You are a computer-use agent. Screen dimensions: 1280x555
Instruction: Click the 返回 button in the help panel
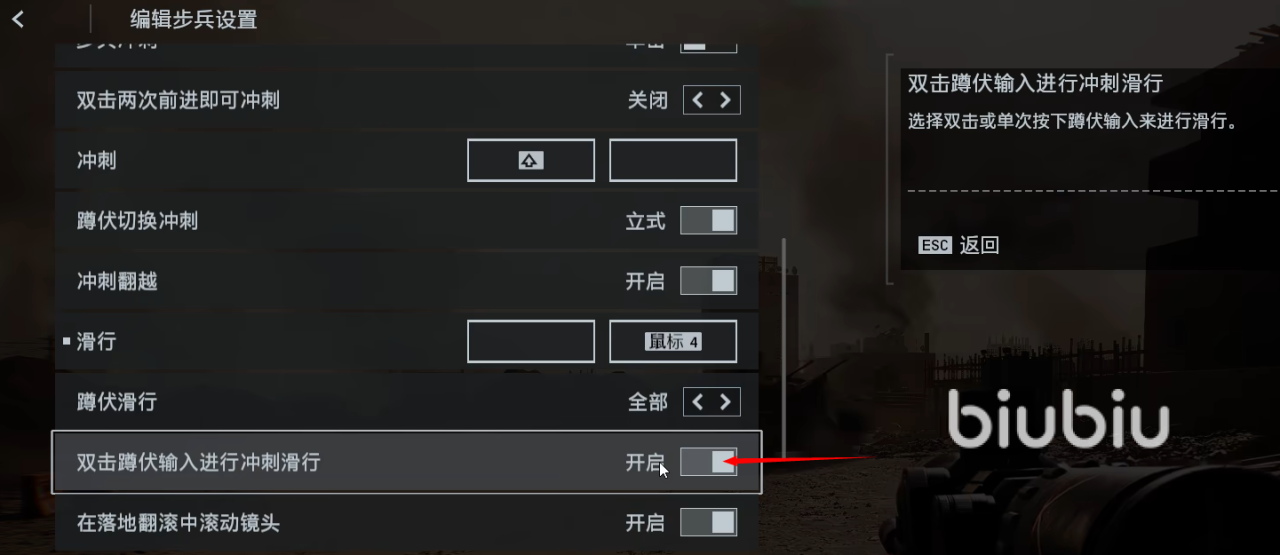click(x=979, y=245)
